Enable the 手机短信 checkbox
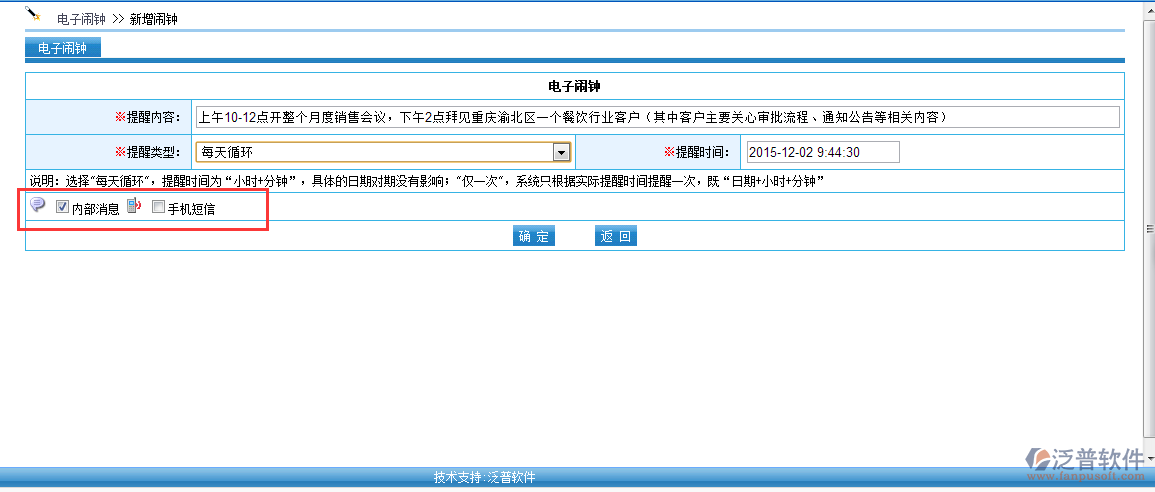This screenshot has height=492, width=1155. 158,208
